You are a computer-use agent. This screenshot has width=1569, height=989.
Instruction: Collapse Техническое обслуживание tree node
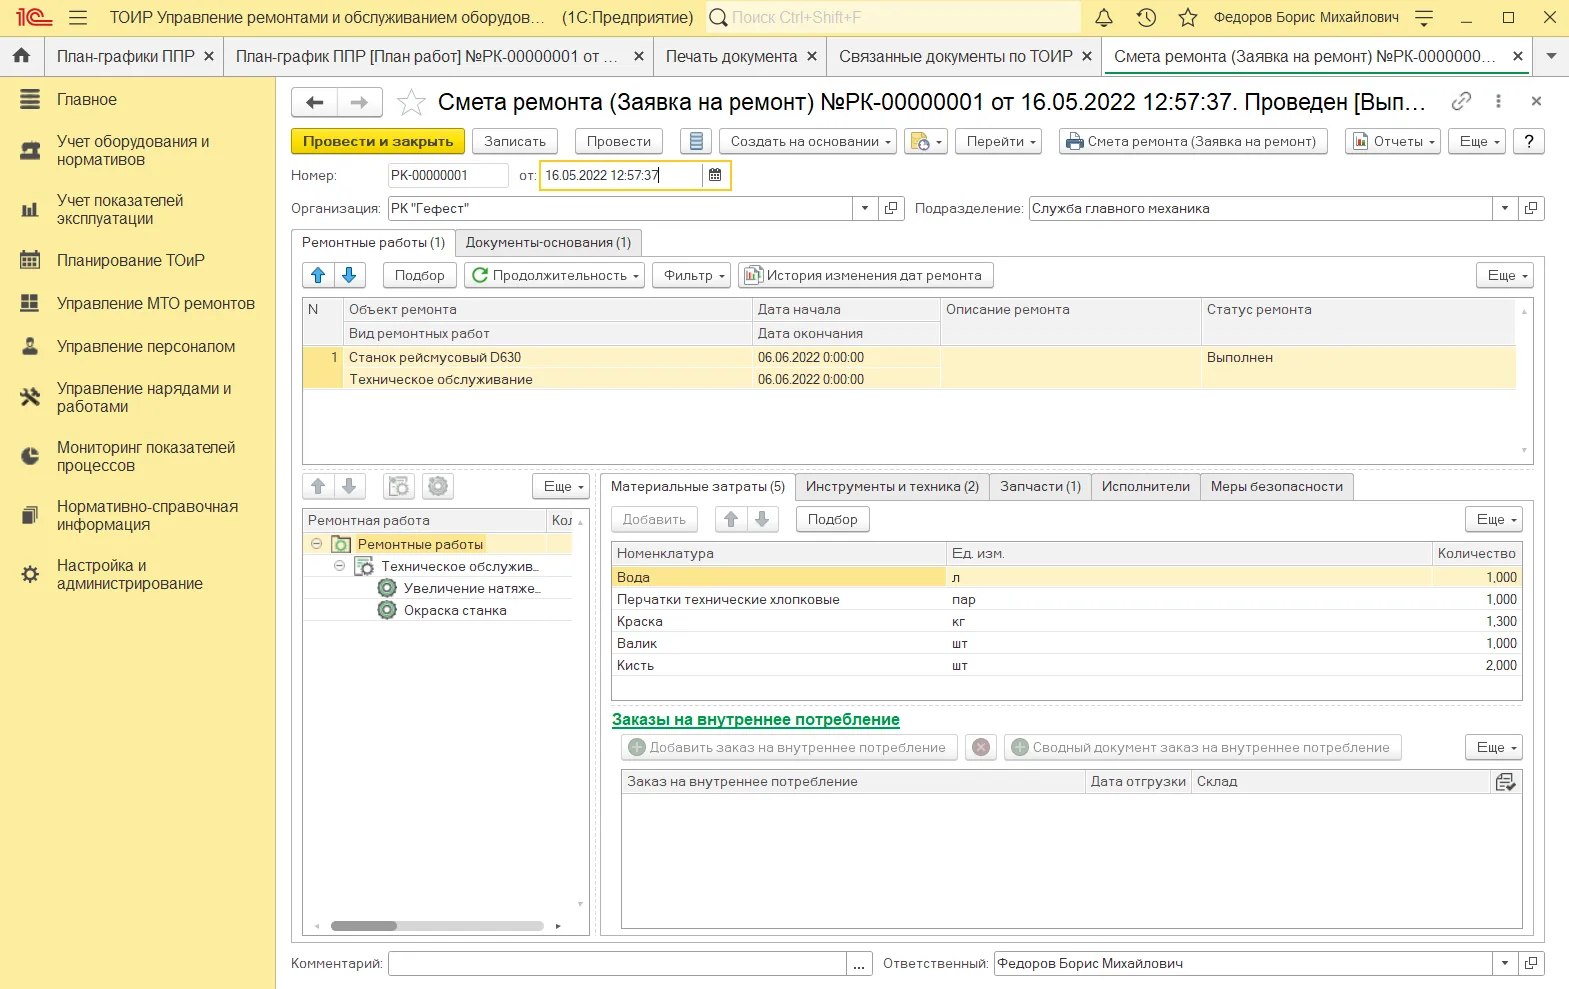tap(339, 566)
